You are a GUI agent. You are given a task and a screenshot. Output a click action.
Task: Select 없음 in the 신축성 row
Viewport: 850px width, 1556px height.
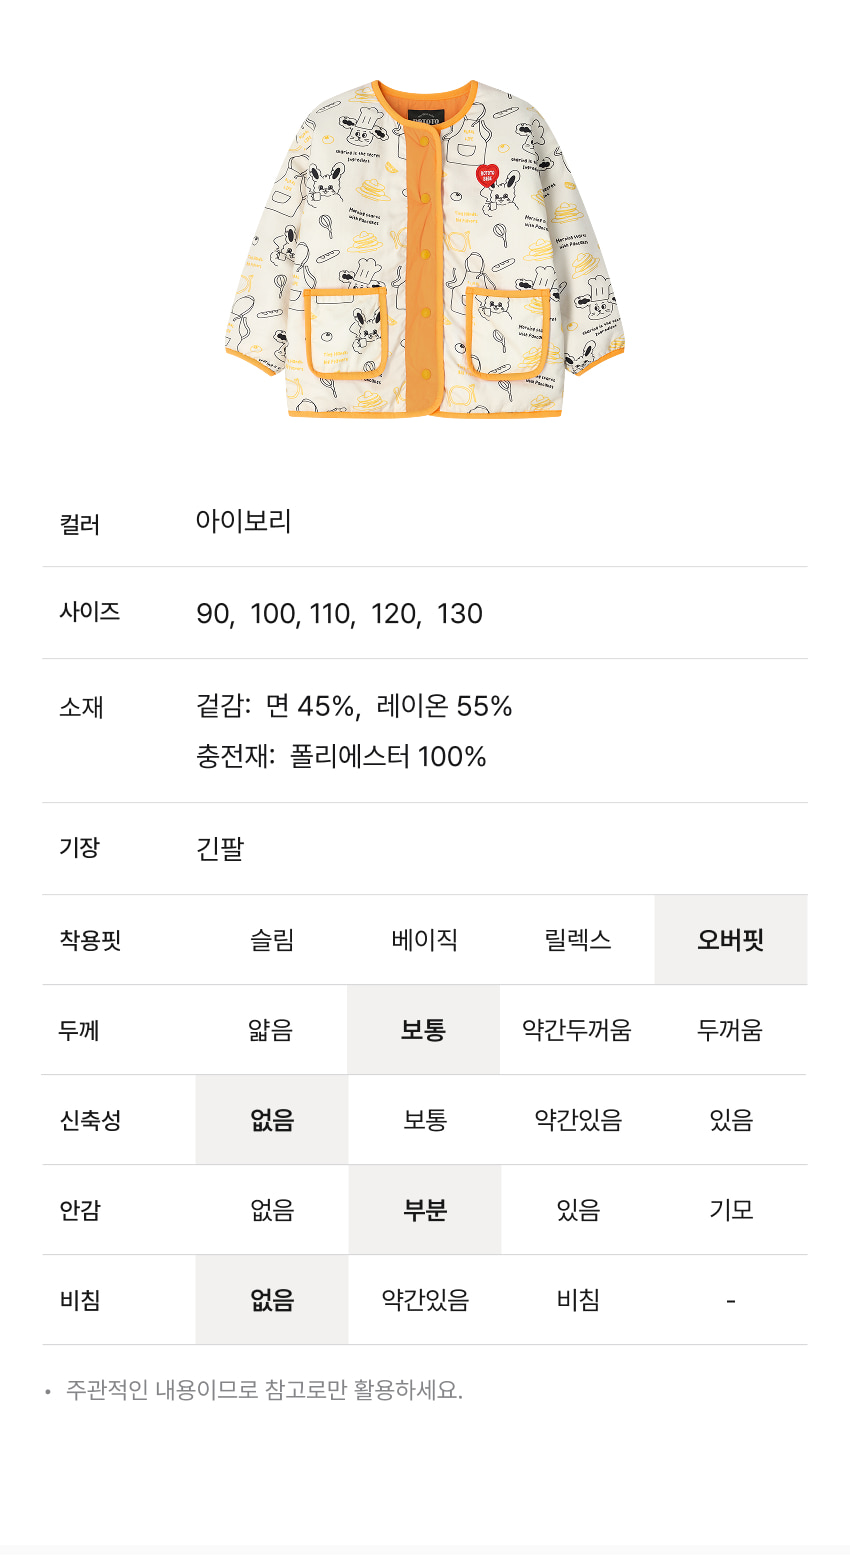tap(272, 1120)
